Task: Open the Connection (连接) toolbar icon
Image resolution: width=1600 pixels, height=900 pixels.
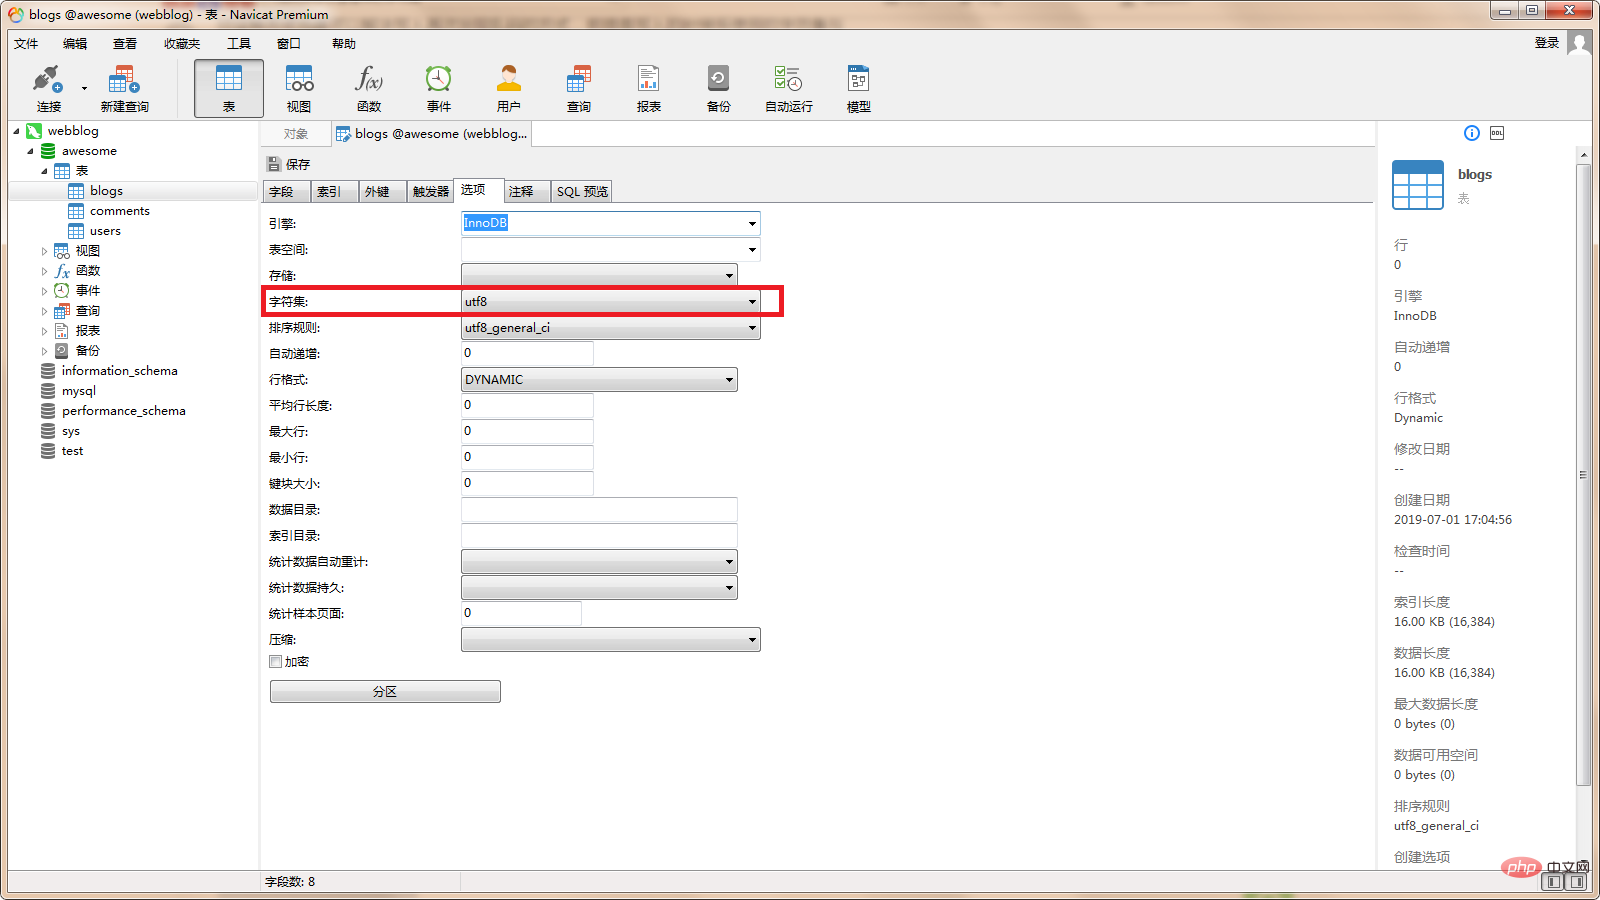Action: pyautogui.click(x=48, y=88)
